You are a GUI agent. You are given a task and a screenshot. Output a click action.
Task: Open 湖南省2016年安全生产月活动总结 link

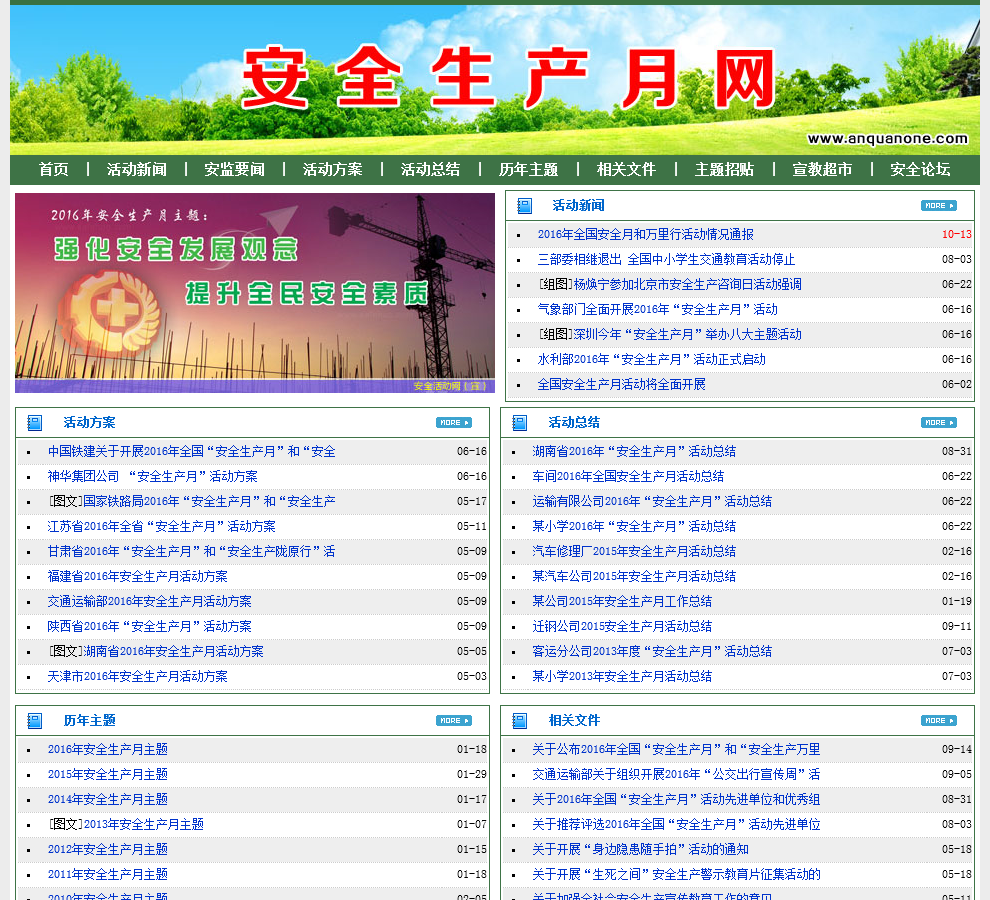(x=634, y=452)
